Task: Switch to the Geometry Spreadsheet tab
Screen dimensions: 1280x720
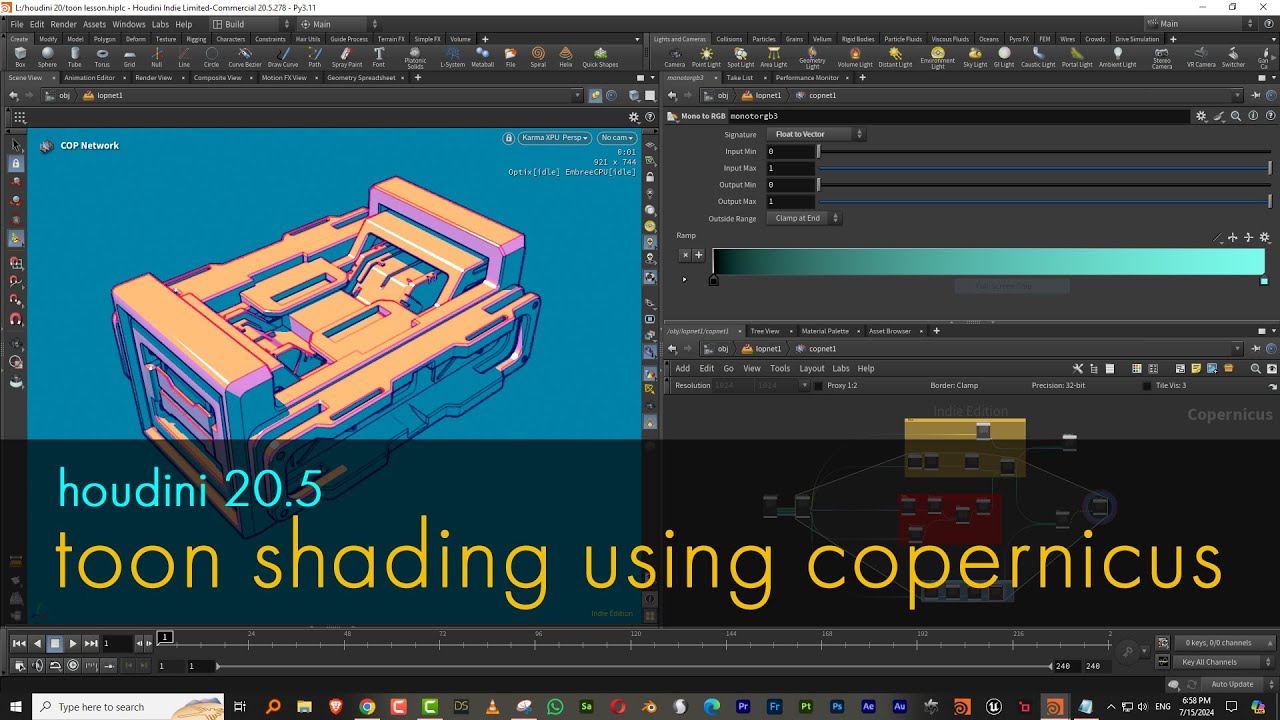Action: (361, 77)
